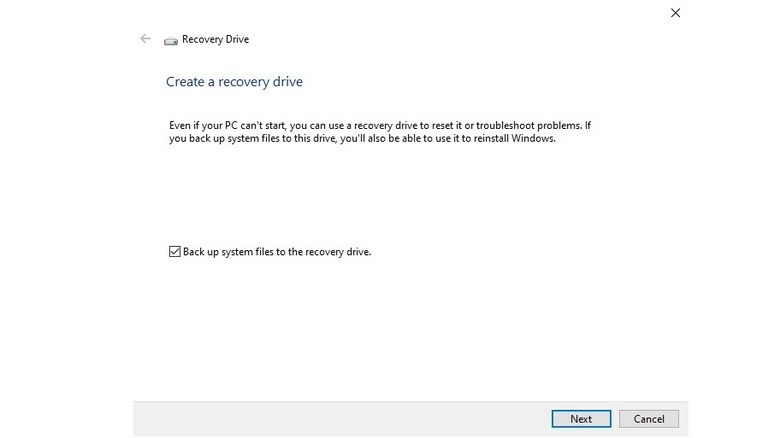Go back using the back arrow
The width and height of the screenshot is (780, 438).
pyautogui.click(x=146, y=39)
